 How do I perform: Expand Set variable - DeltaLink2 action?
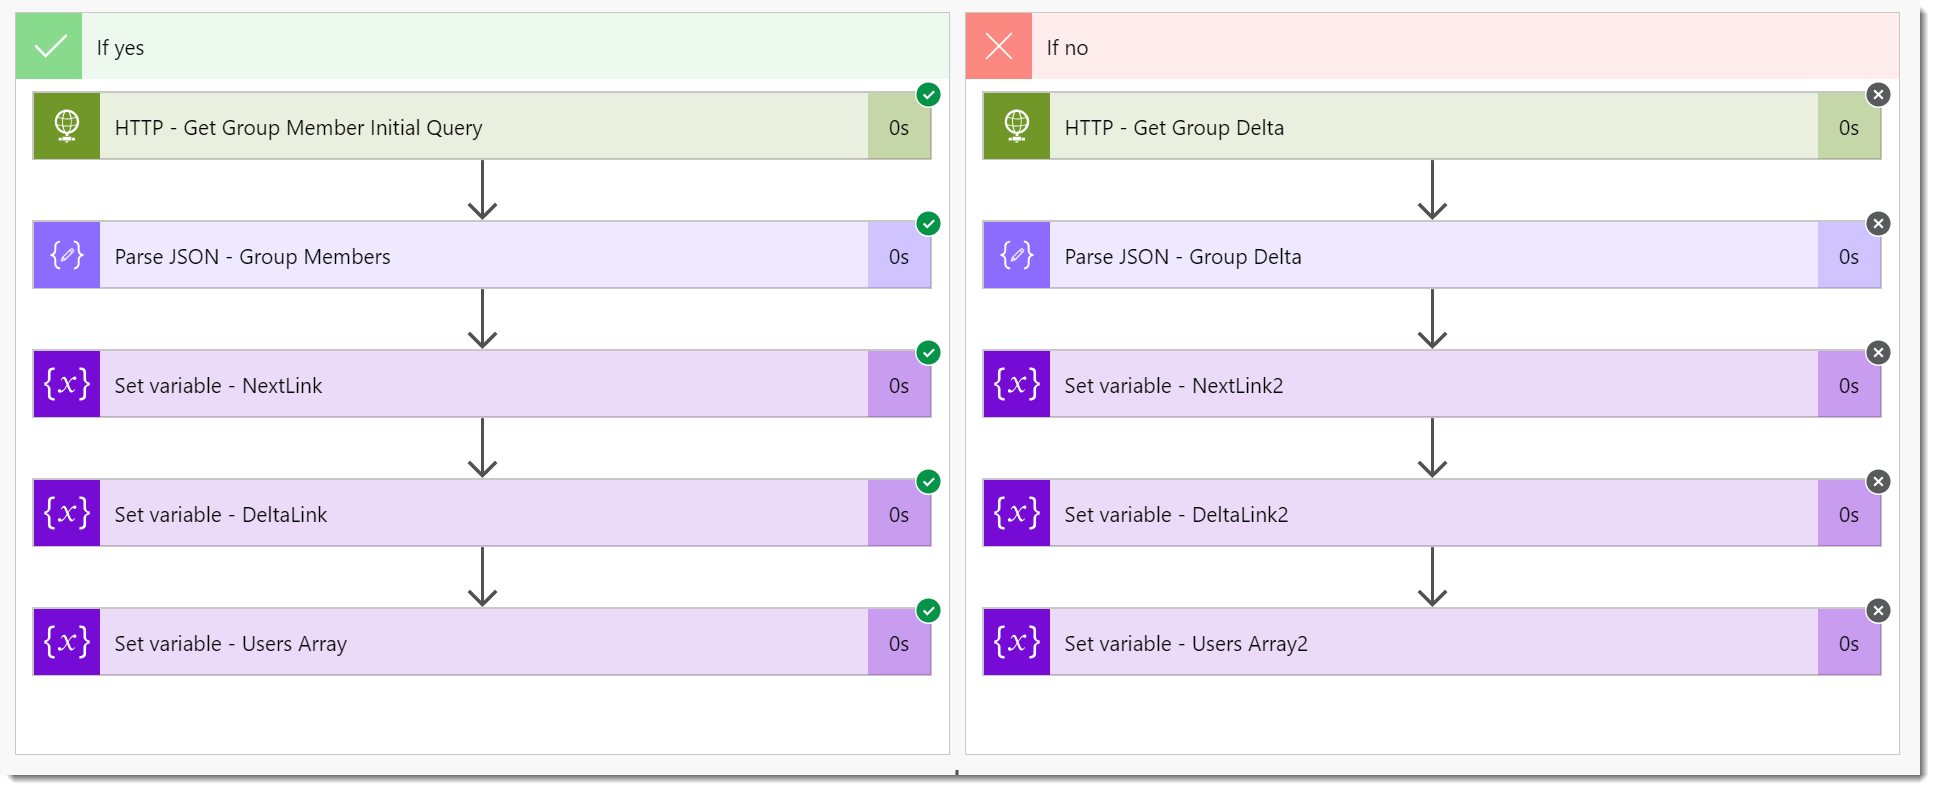[1432, 513]
